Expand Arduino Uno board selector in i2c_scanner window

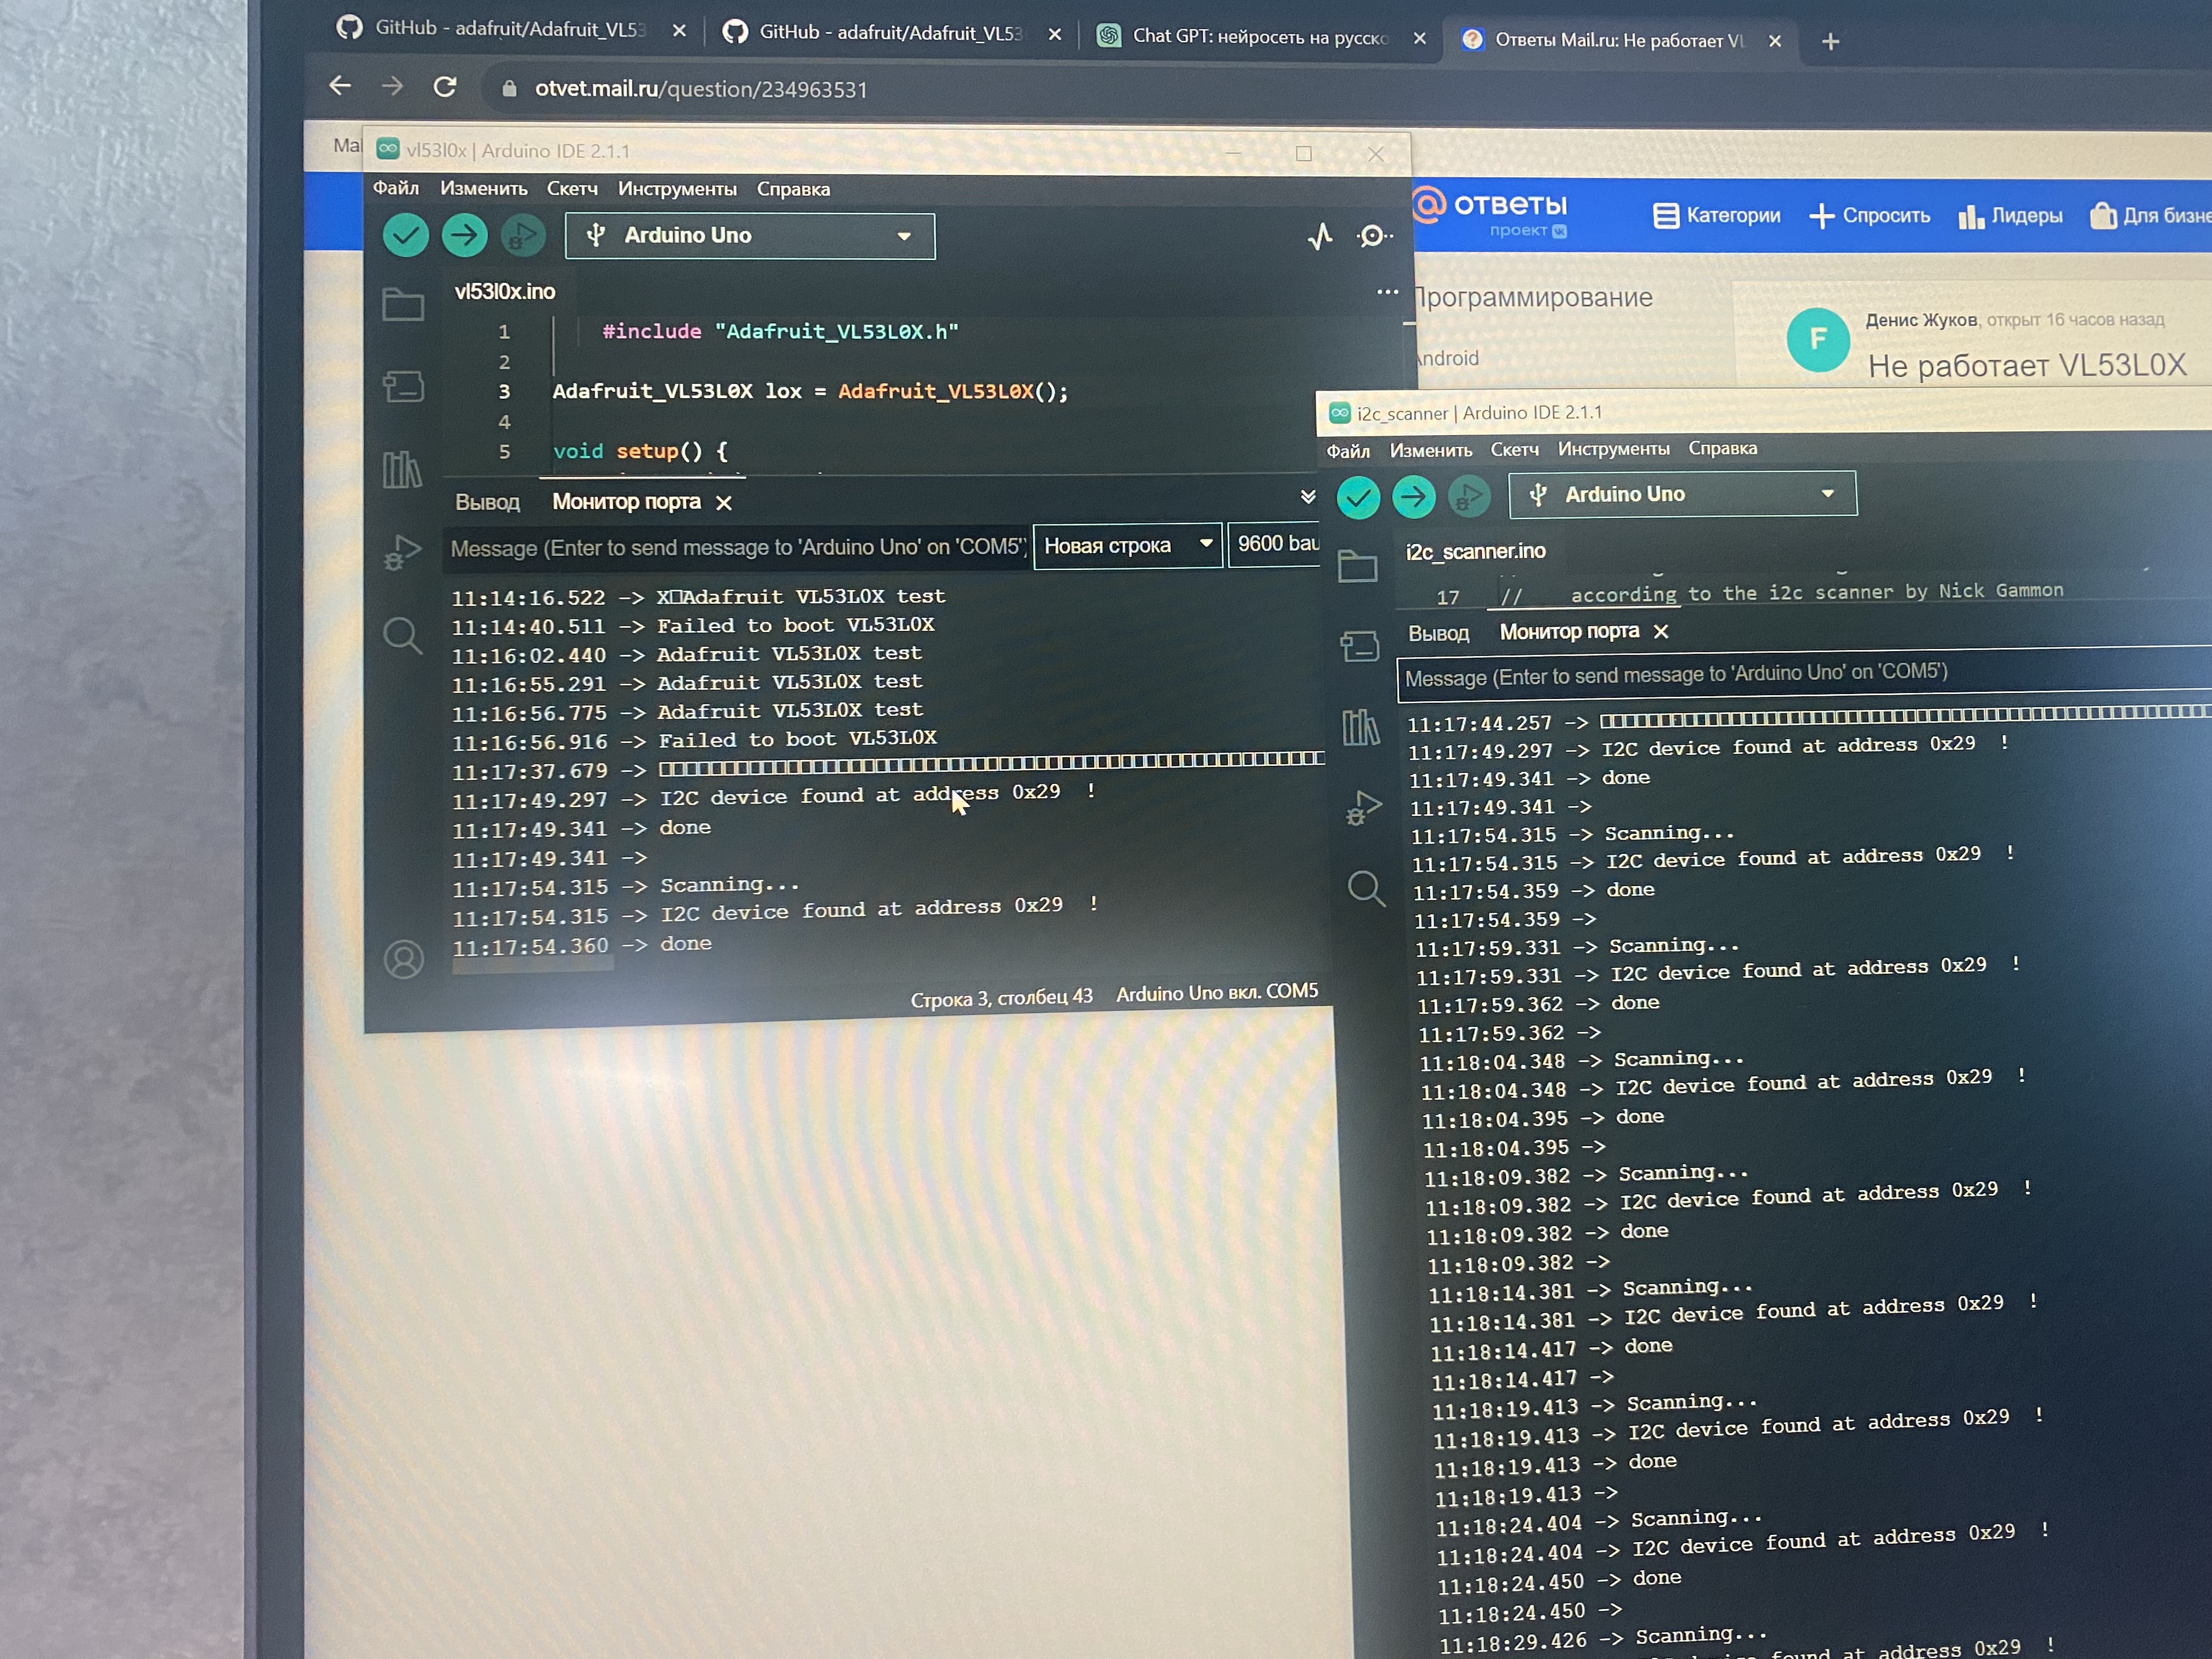pyautogui.click(x=1682, y=494)
